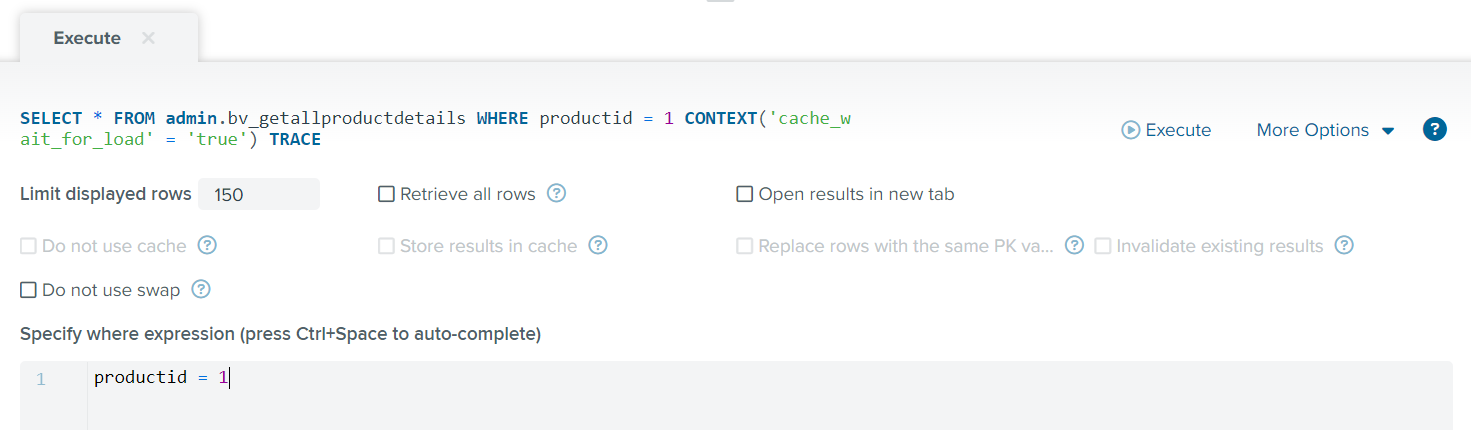Click help icon next to Do not use cache
Image resolution: width=1471 pixels, height=430 pixels.
[x=208, y=245]
